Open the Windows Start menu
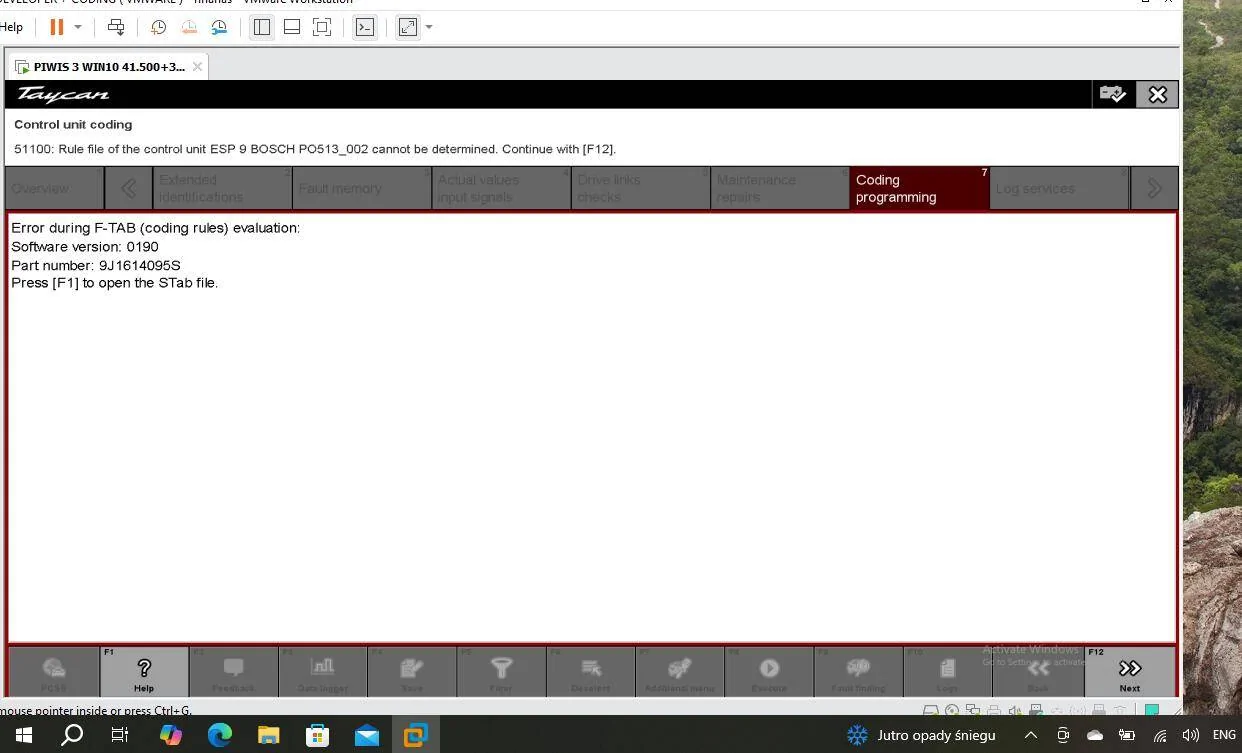This screenshot has height=753, width=1242. (x=24, y=735)
